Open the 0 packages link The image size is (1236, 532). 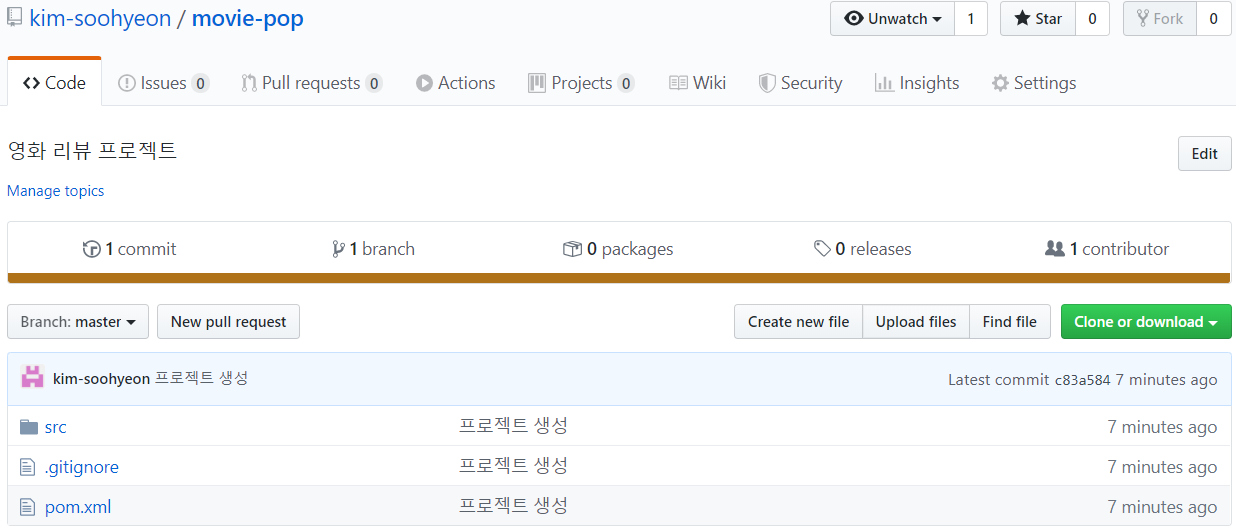pos(618,249)
